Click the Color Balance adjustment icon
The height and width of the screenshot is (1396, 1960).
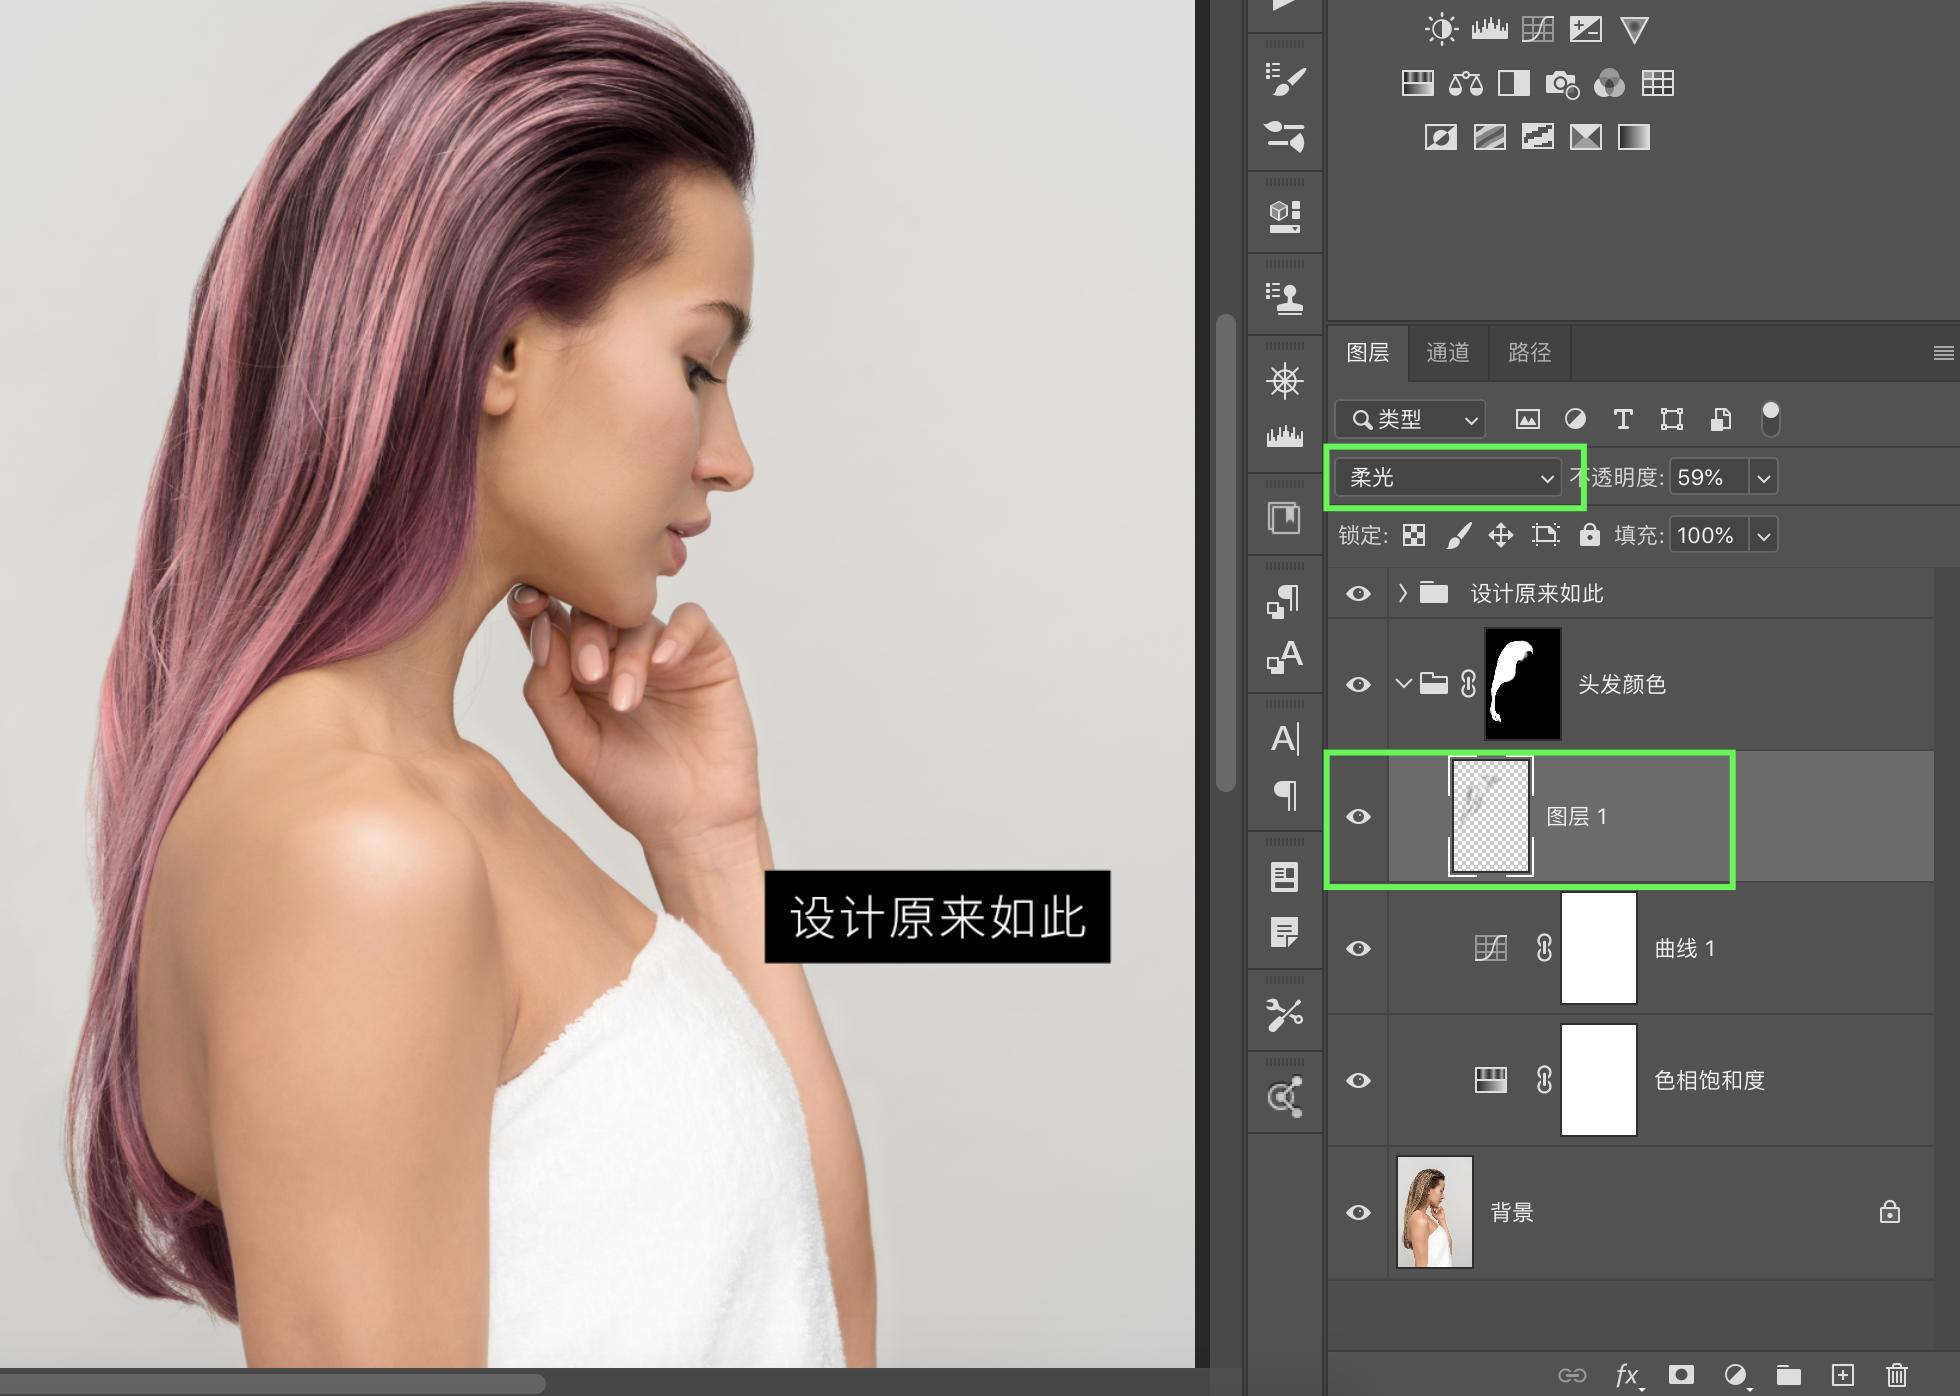pos(1465,83)
